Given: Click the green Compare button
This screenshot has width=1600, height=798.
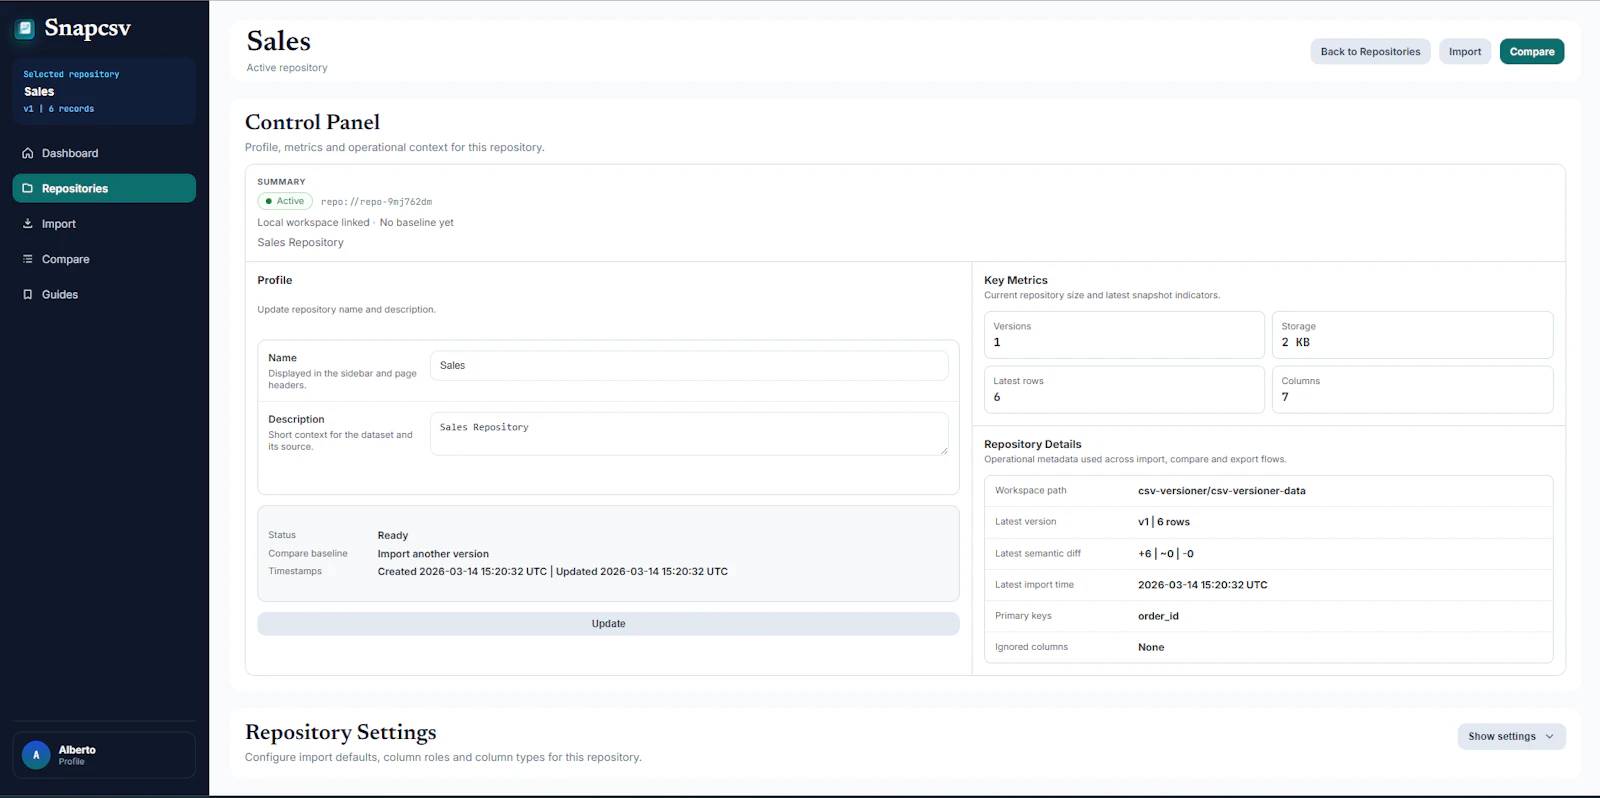Looking at the screenshot, I should [x=1532, y=52].
